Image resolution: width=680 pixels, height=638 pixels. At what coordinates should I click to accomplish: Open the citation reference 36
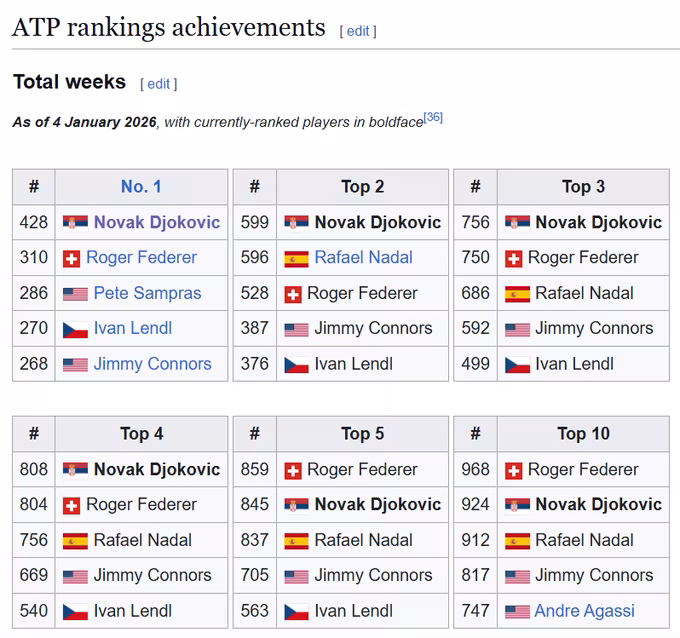coord(433,117)
